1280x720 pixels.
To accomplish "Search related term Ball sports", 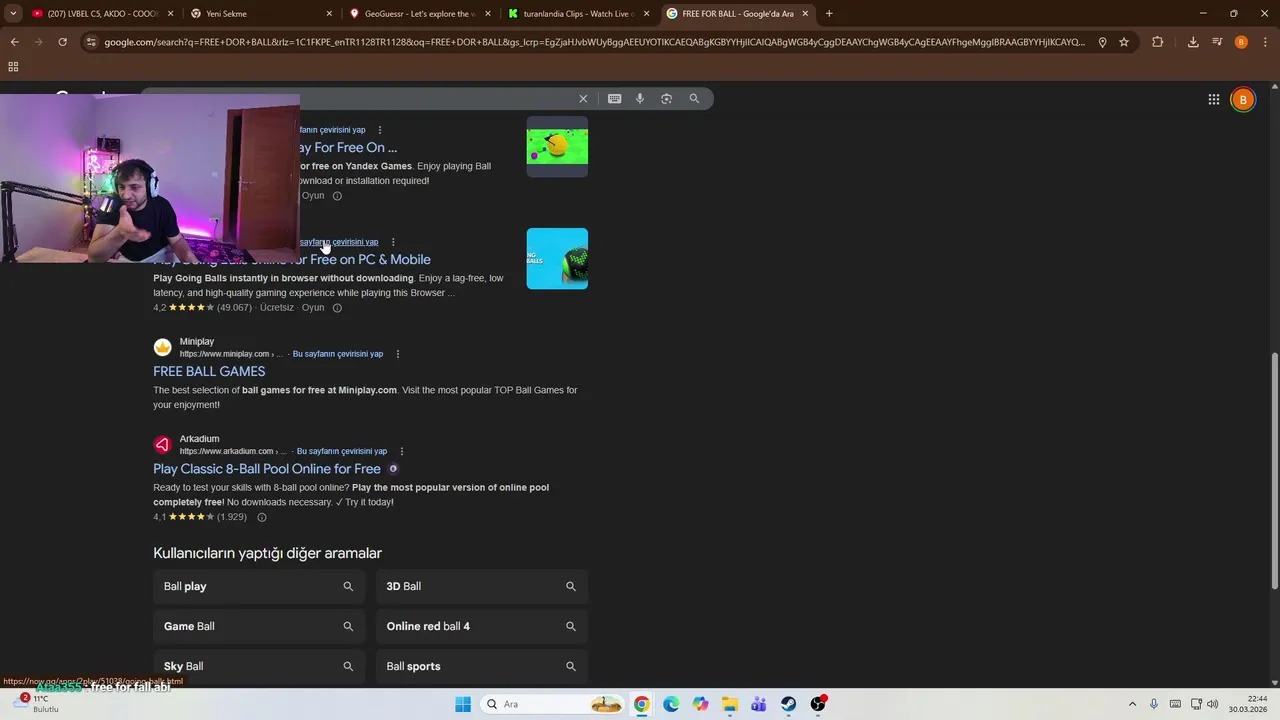I will 482,666.
